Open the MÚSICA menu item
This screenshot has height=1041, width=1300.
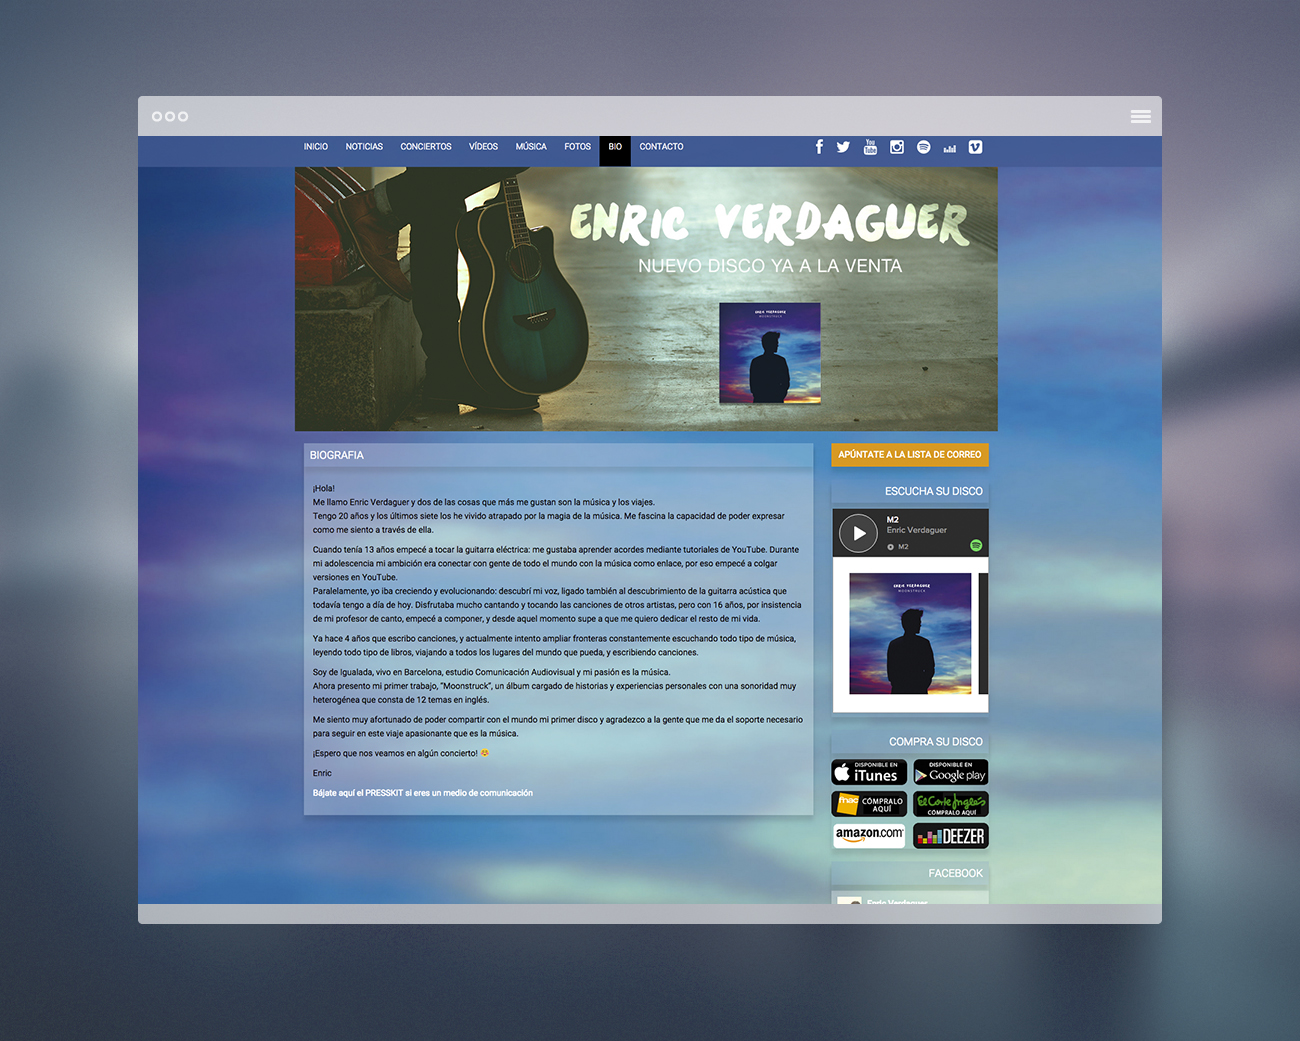(x=531, y=147)
